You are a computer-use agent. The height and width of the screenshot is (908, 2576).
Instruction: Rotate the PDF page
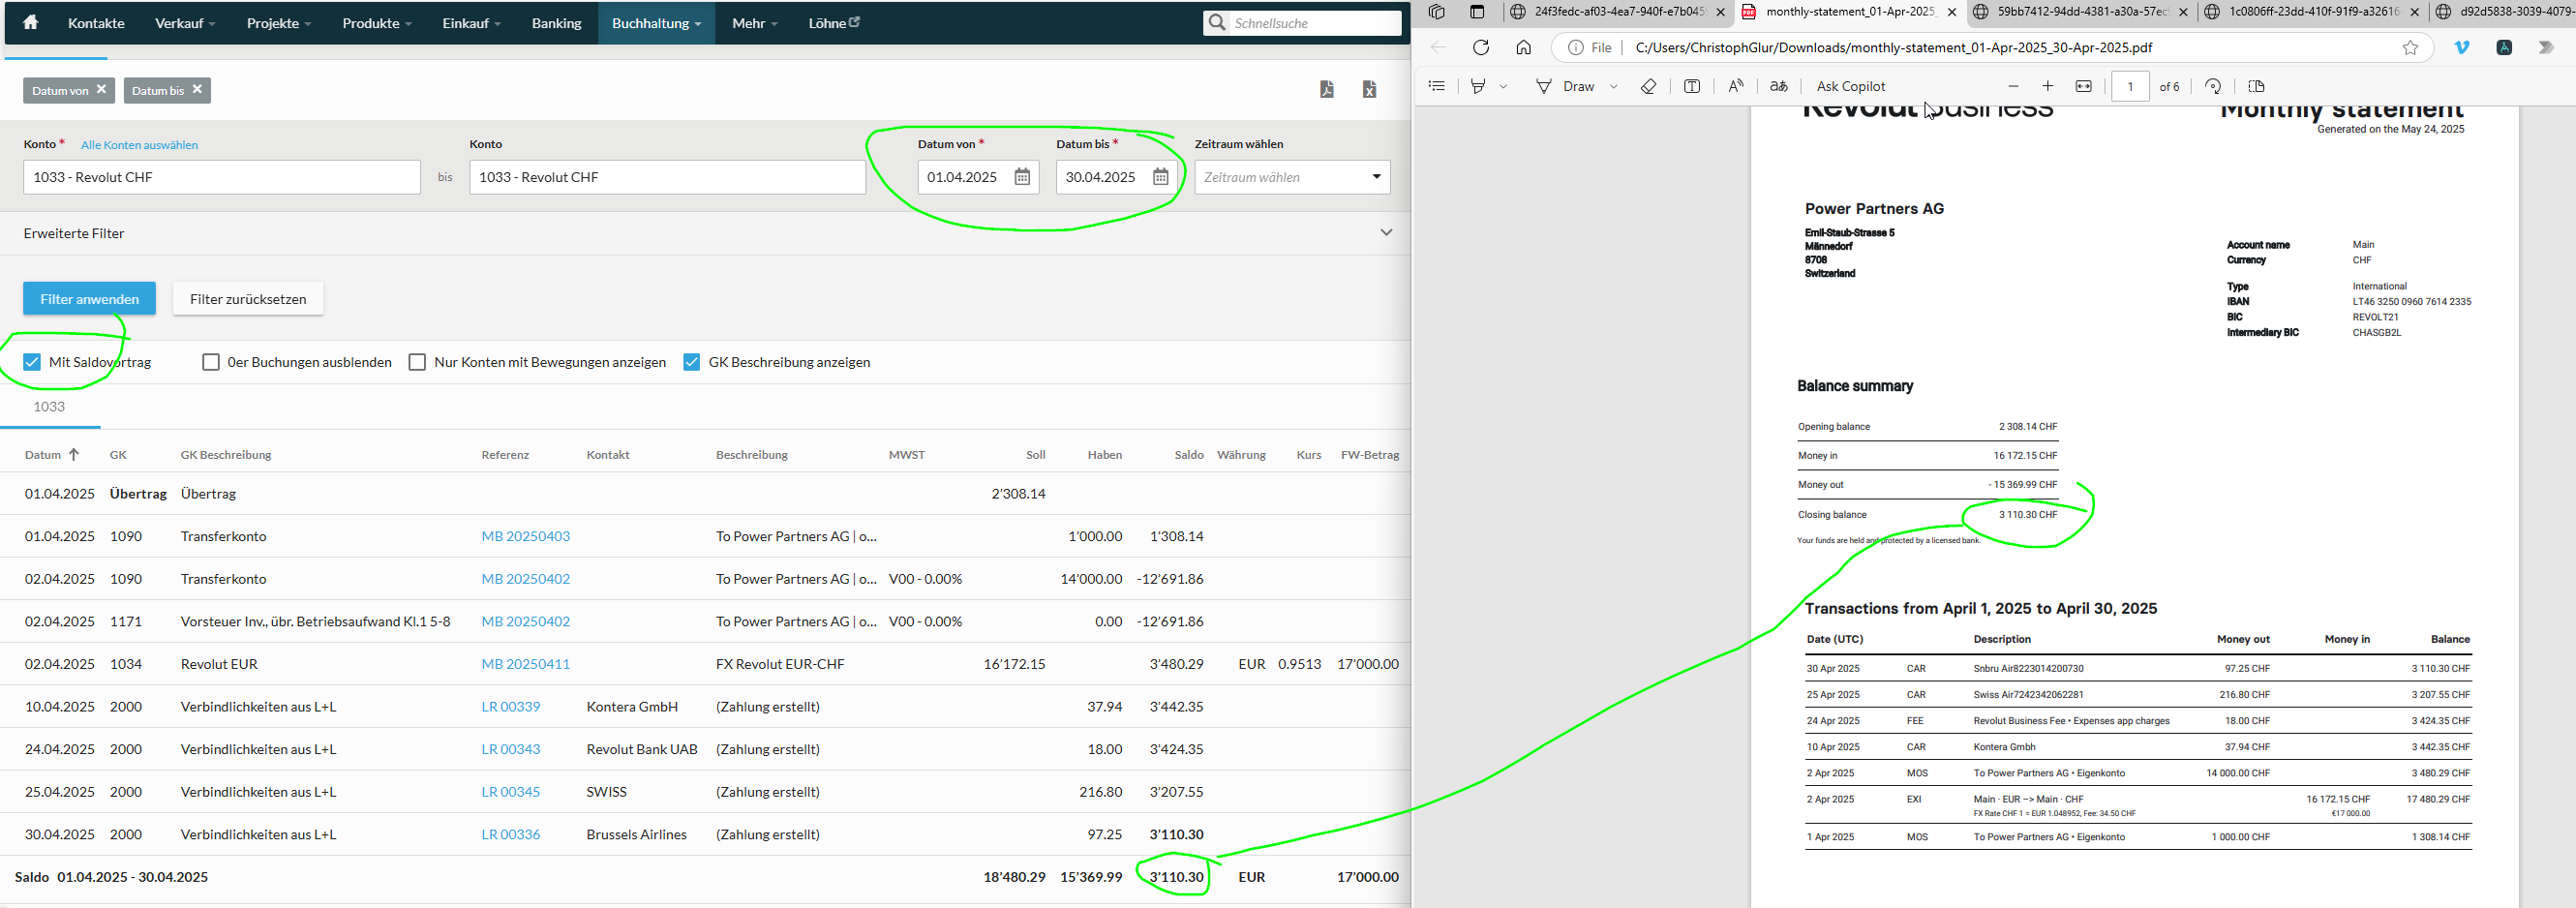2213,86
